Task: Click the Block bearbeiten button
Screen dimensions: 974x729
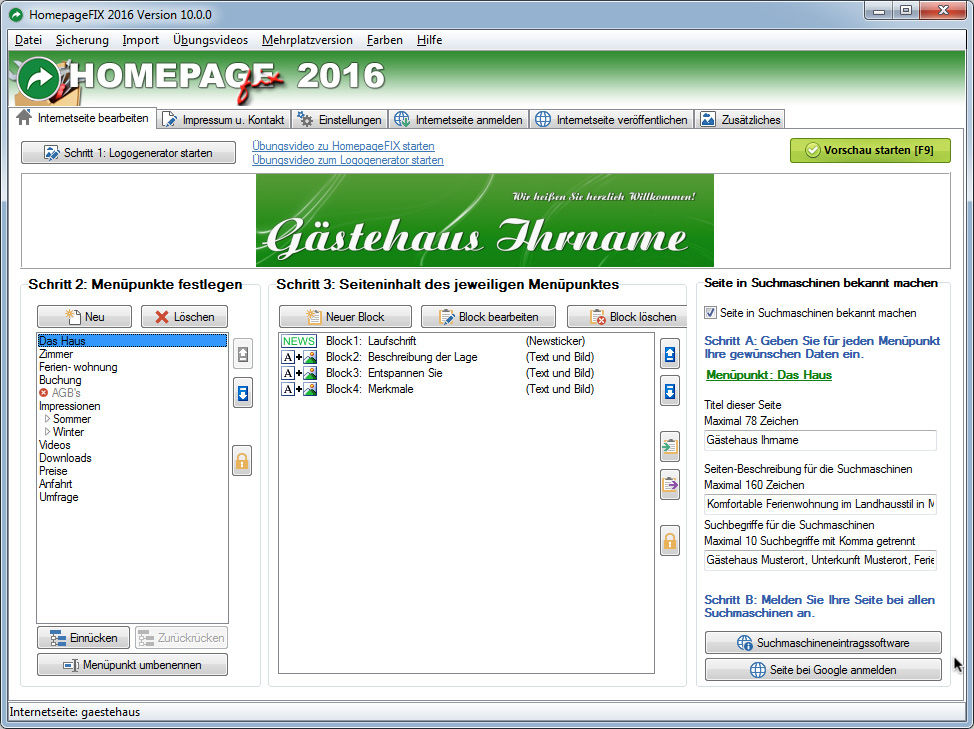Action: (x=488, y=317)
